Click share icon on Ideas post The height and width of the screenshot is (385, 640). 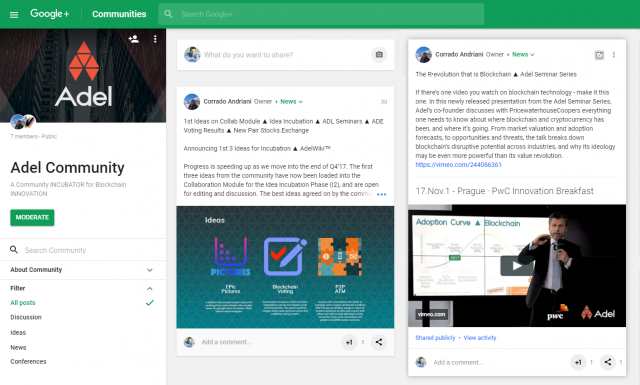pyautogui.click(x=379, y=342)
